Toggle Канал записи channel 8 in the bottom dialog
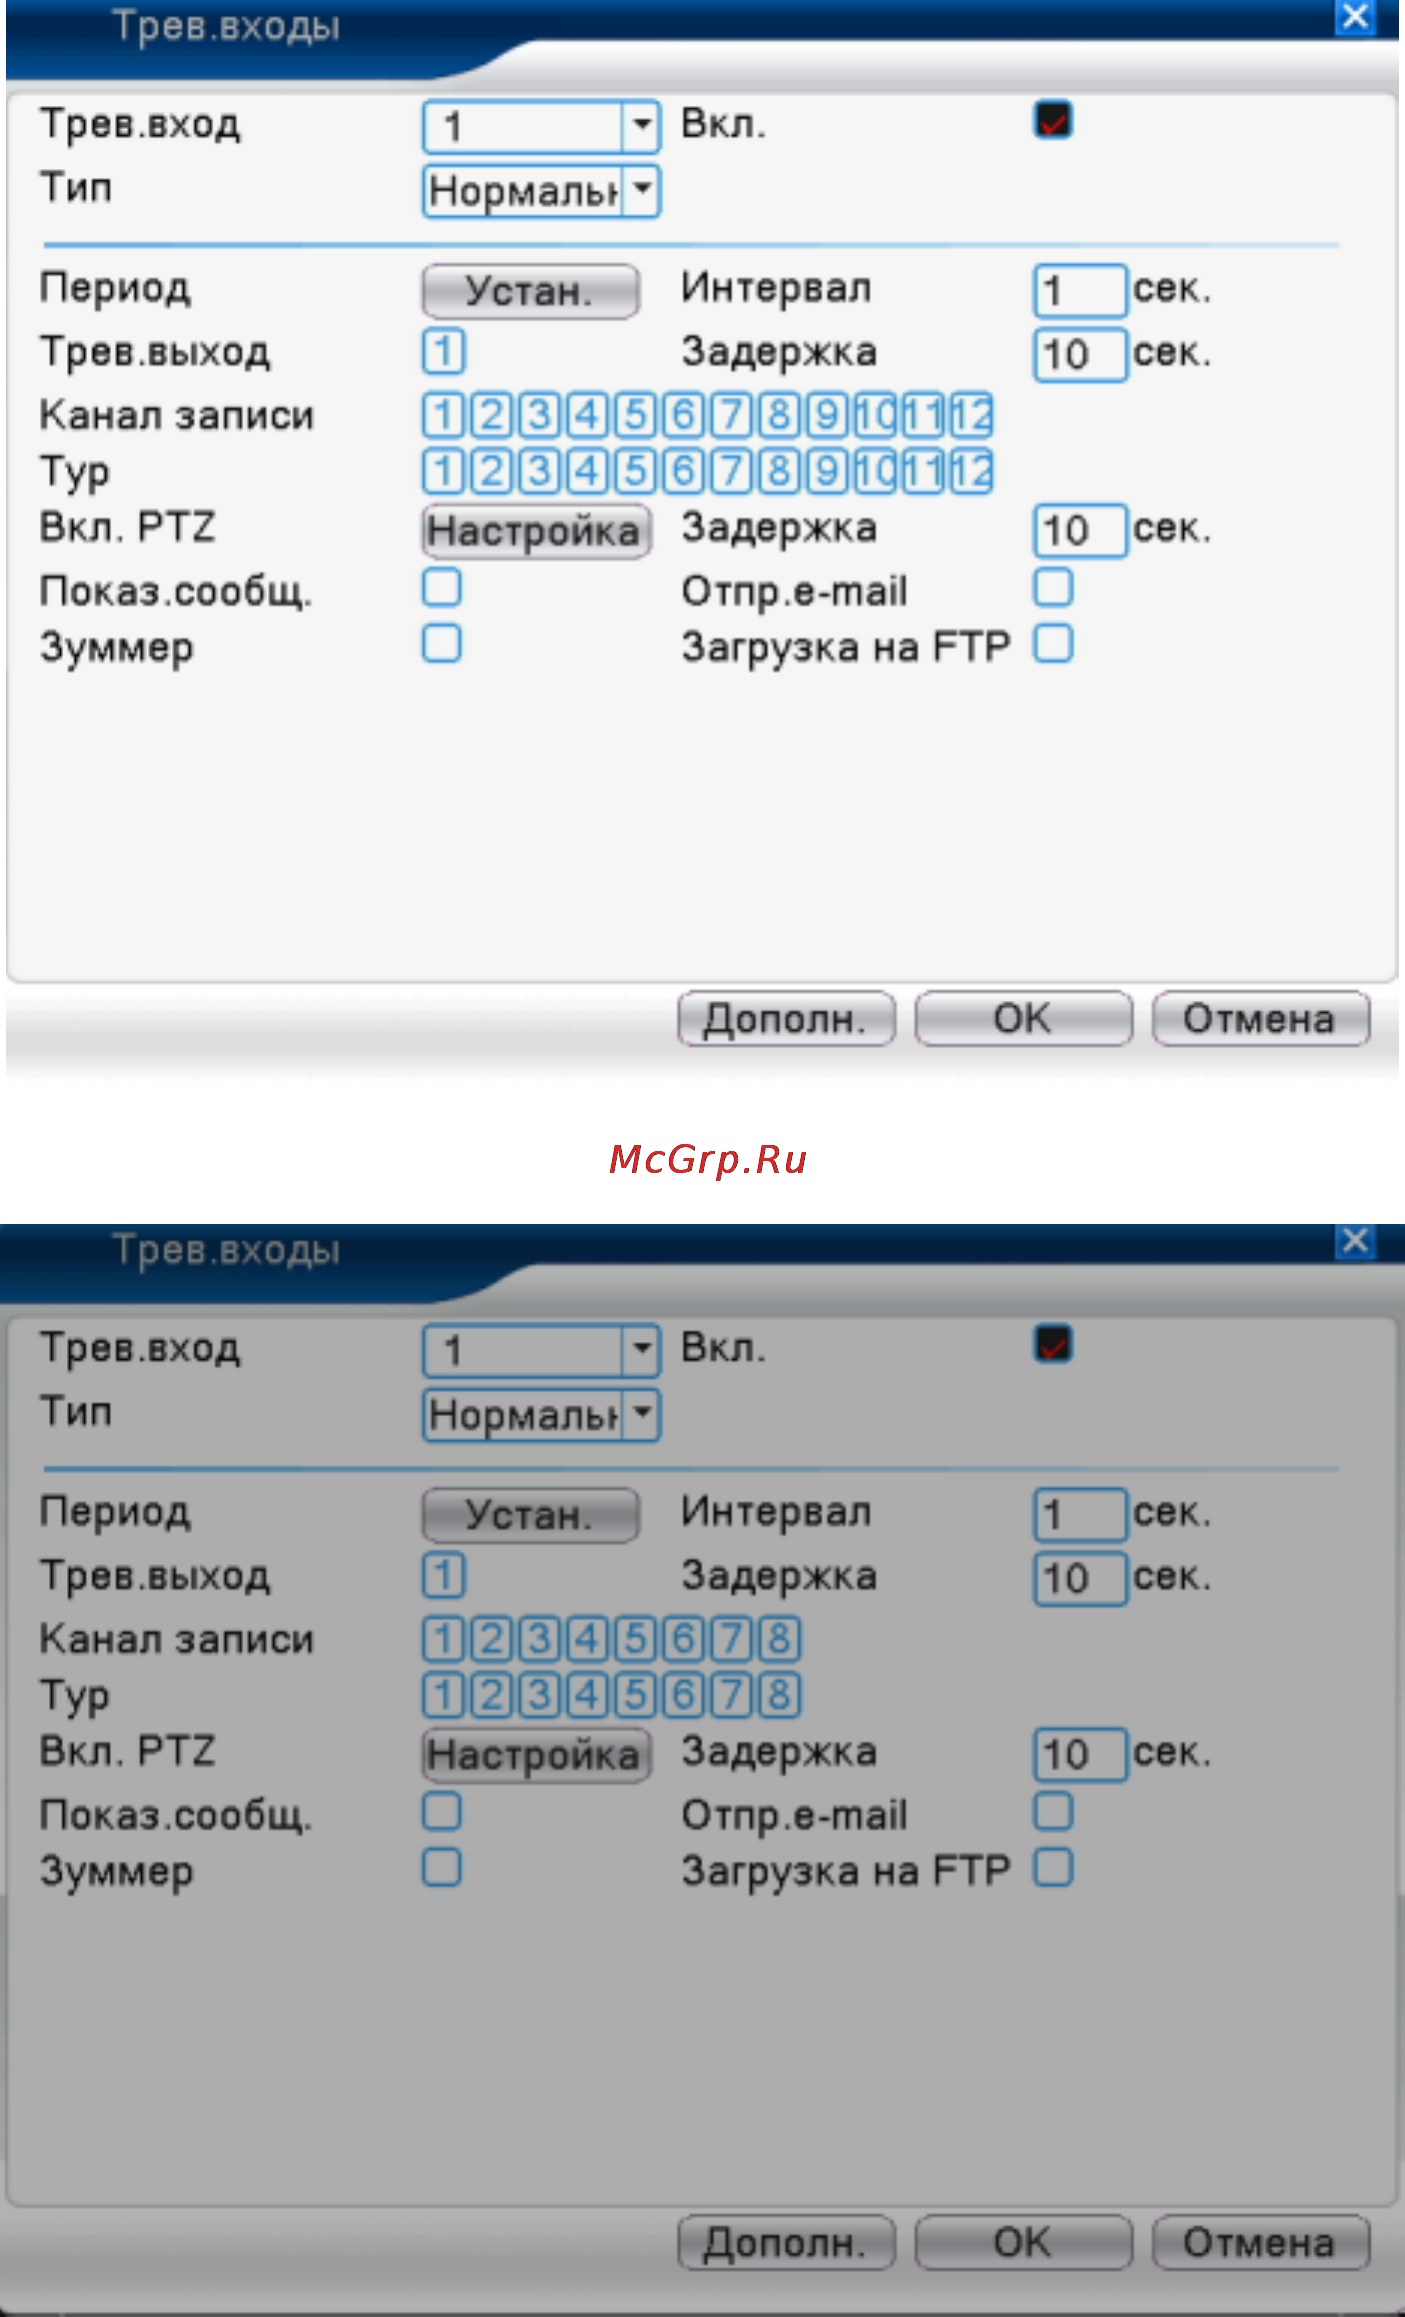1405x2317 pixels. 779,1639
